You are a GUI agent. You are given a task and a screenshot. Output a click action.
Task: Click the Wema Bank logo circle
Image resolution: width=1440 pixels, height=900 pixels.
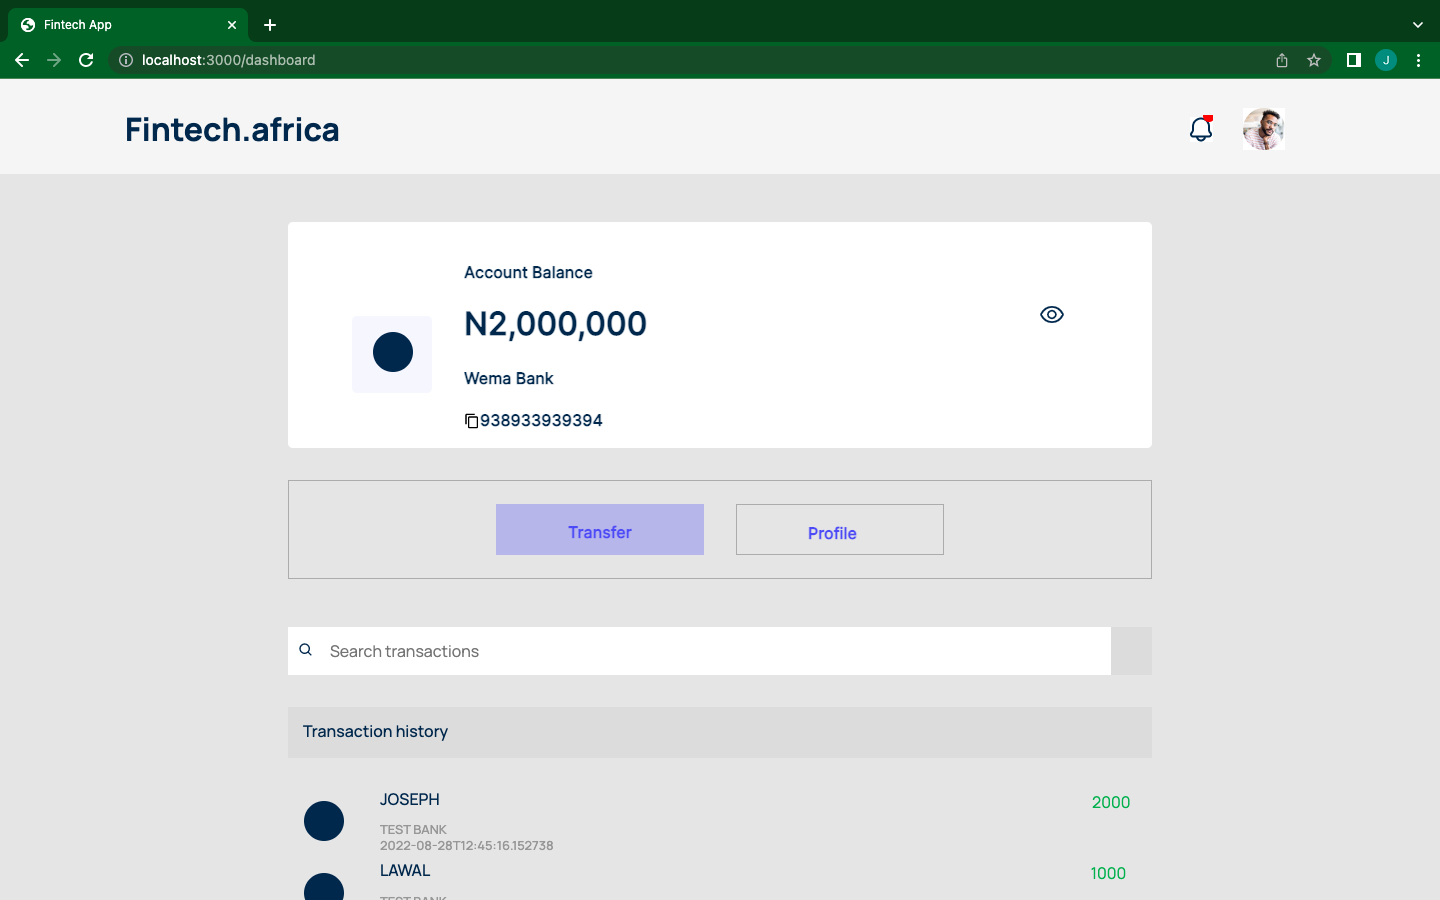tap(392, 354)
